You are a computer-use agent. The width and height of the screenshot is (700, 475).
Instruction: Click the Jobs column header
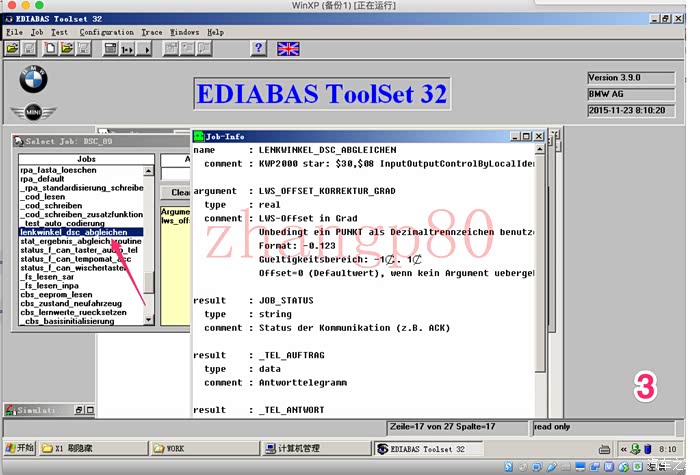(86, 159)
